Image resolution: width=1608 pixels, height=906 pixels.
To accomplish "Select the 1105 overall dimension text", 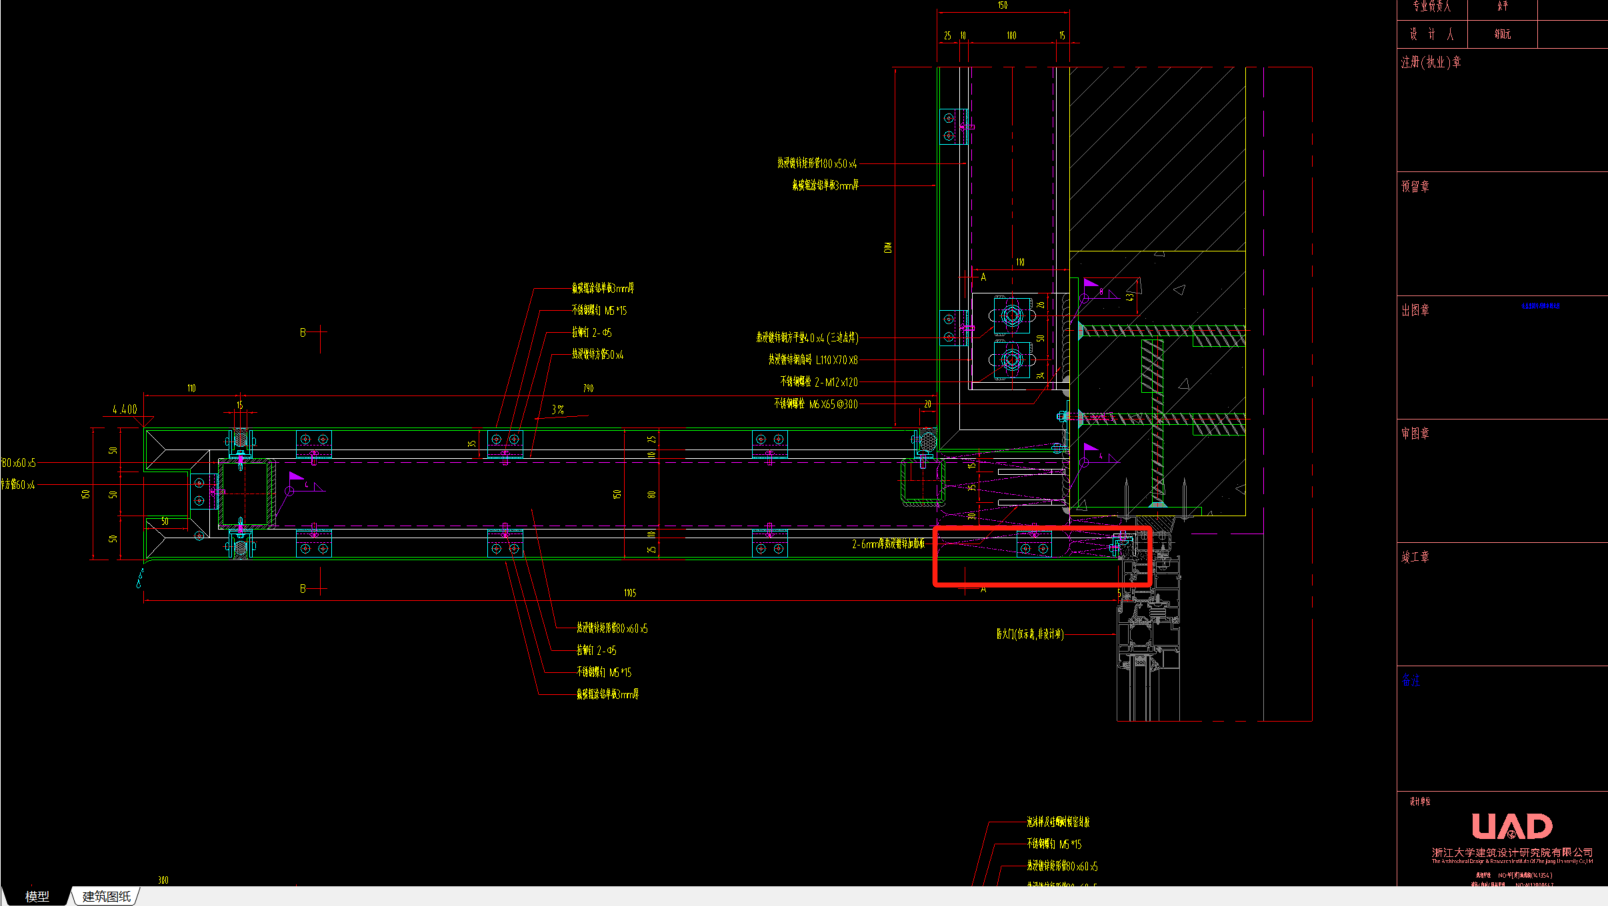I will [x=629, y=593].
